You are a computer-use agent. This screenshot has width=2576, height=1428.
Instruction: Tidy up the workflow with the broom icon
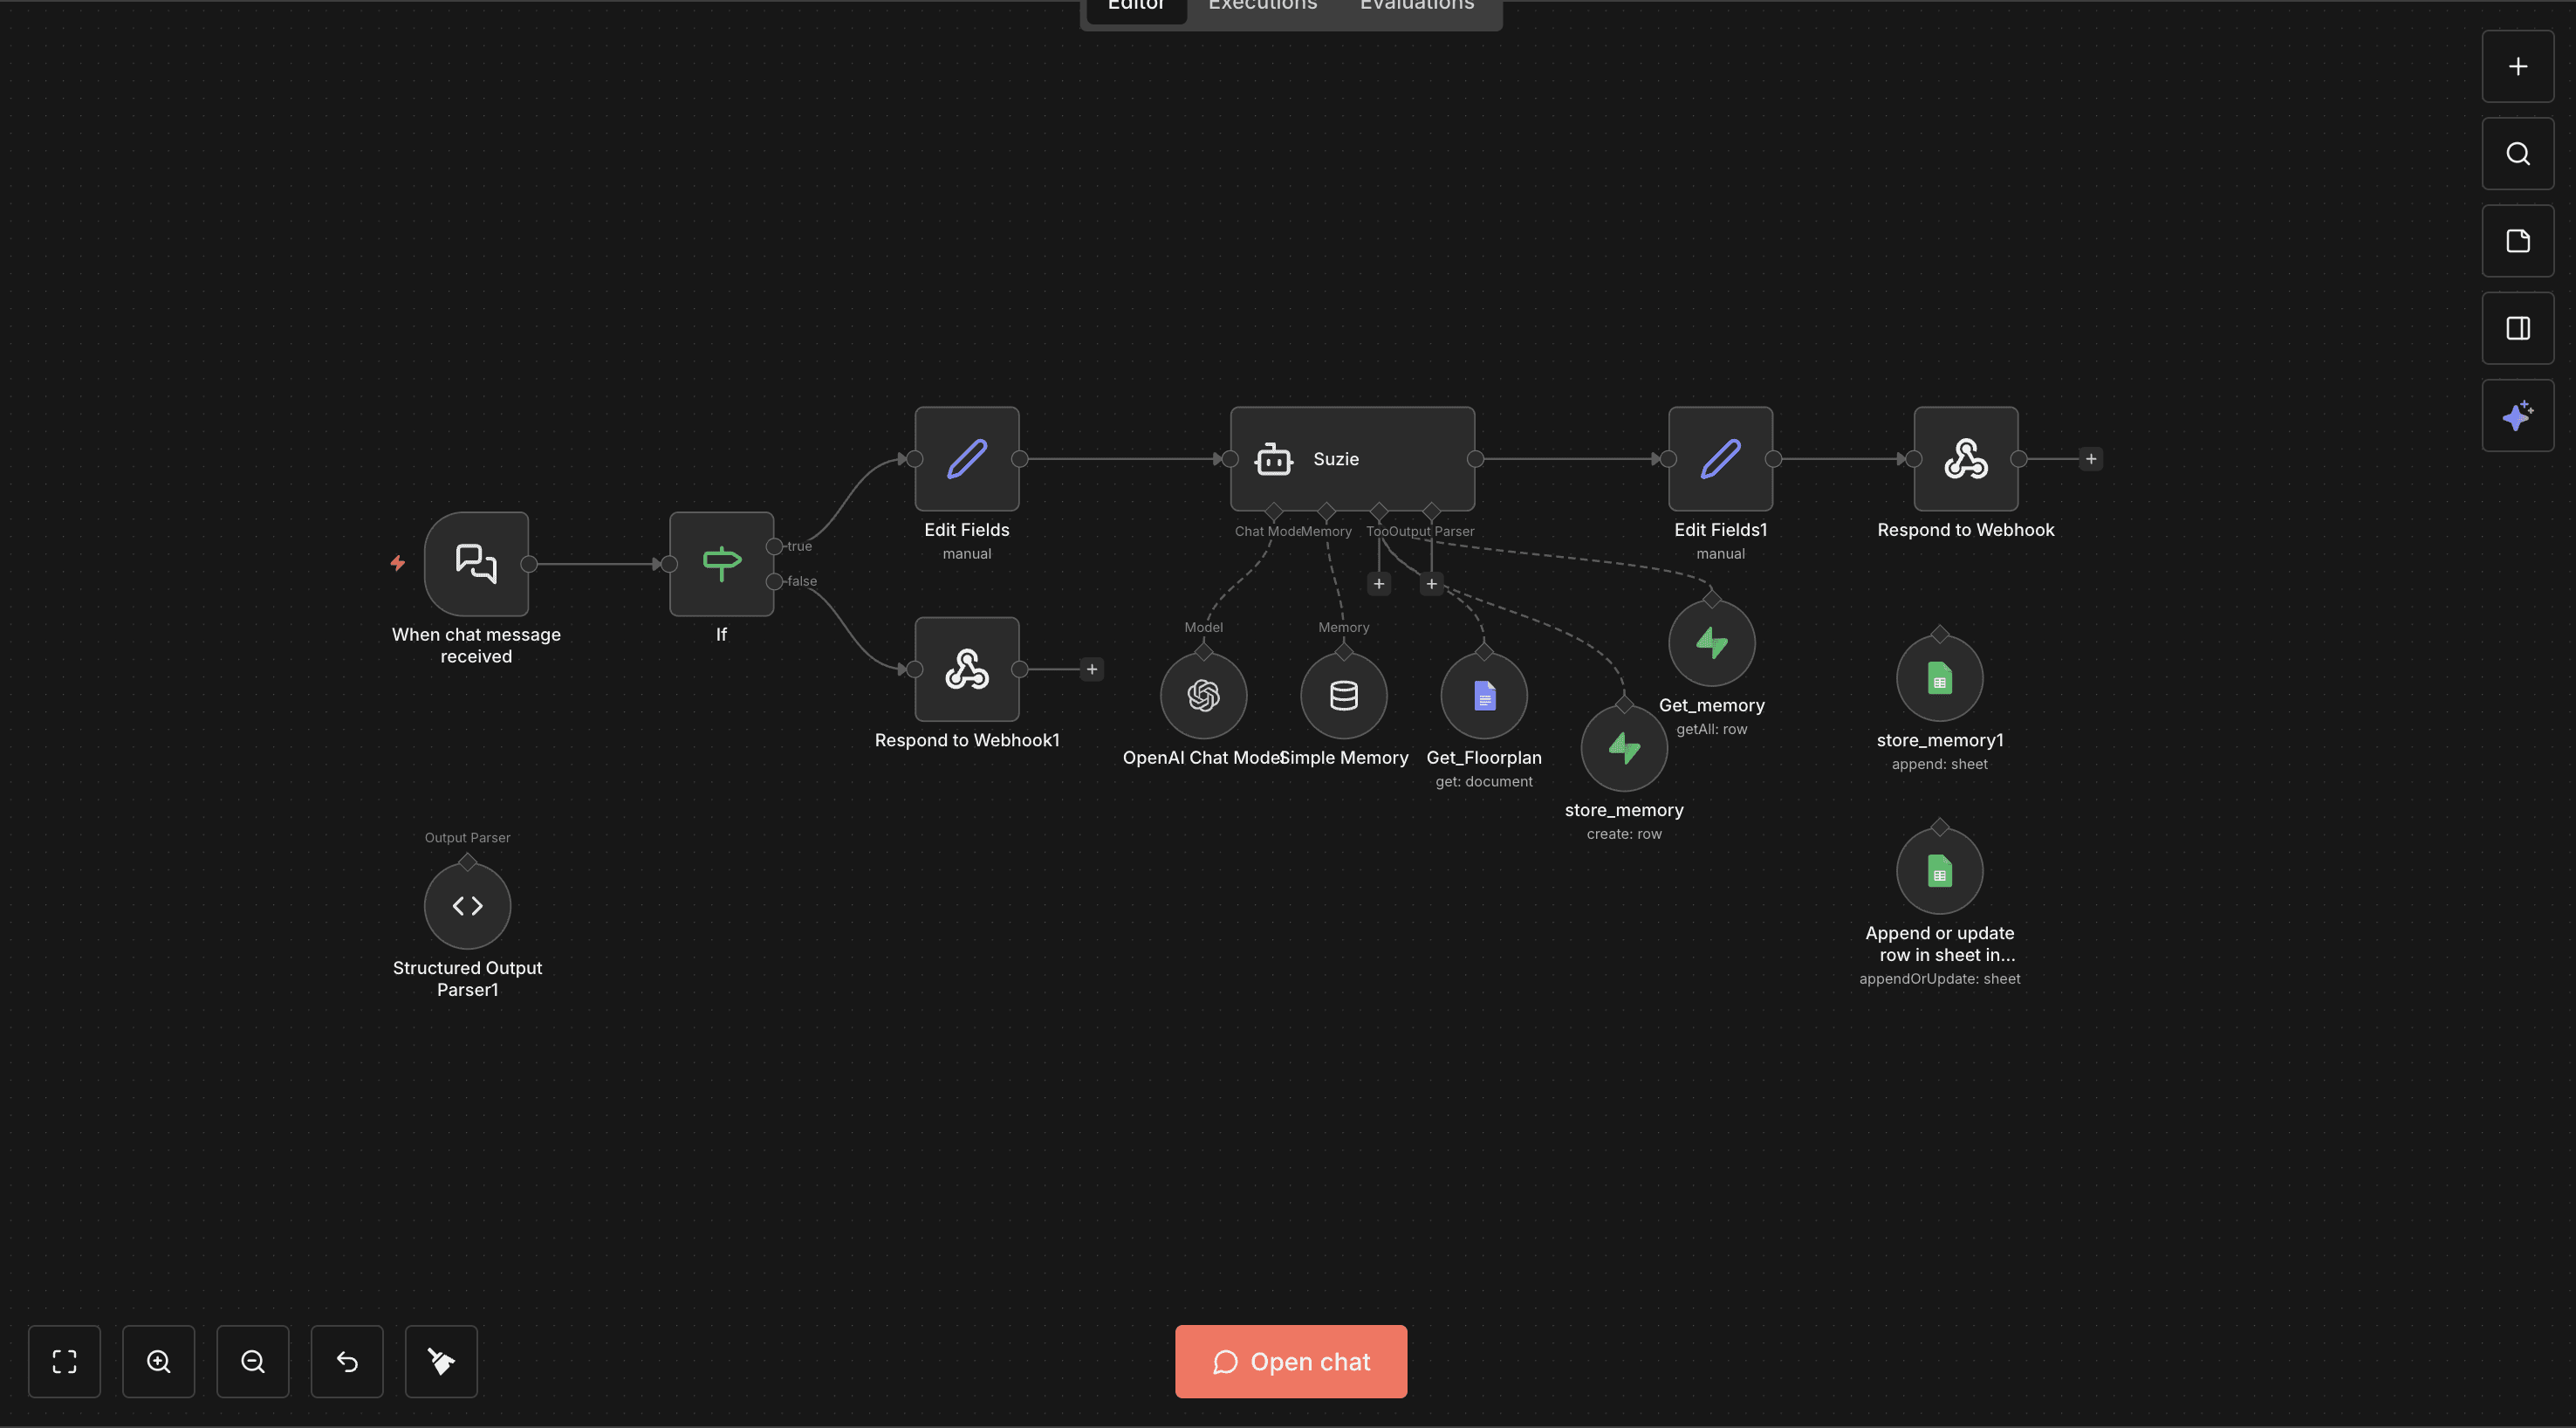coord(441,1361)
